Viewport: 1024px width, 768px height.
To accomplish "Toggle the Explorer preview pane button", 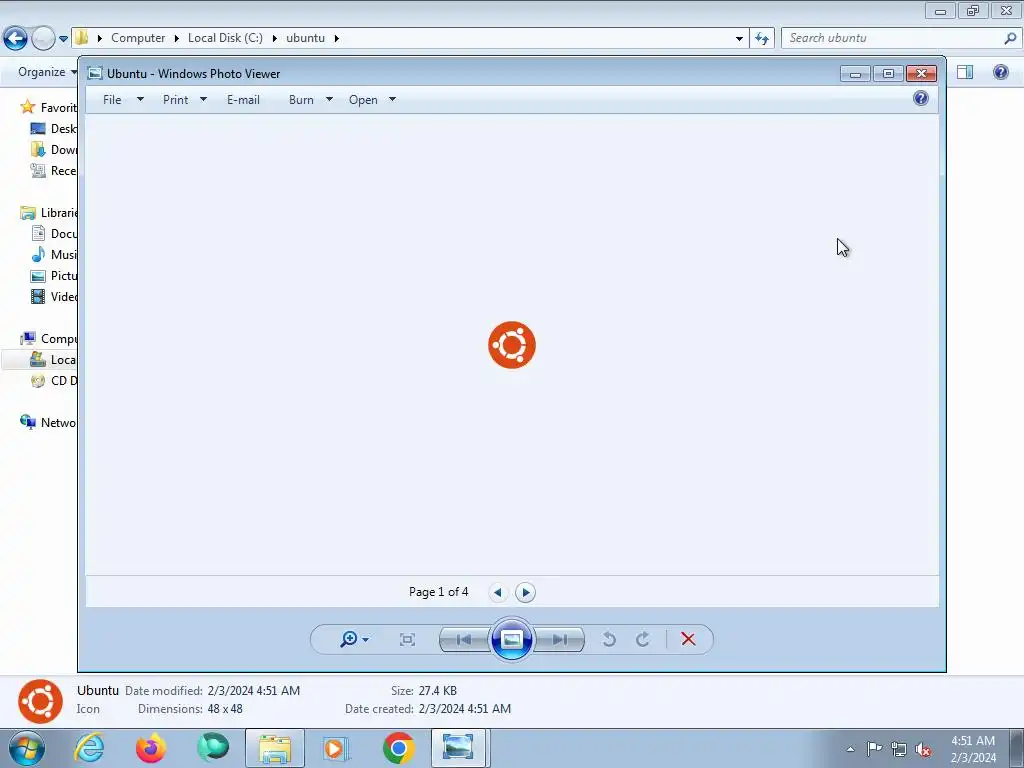I will pyautogui.click(x=965, y=72).
